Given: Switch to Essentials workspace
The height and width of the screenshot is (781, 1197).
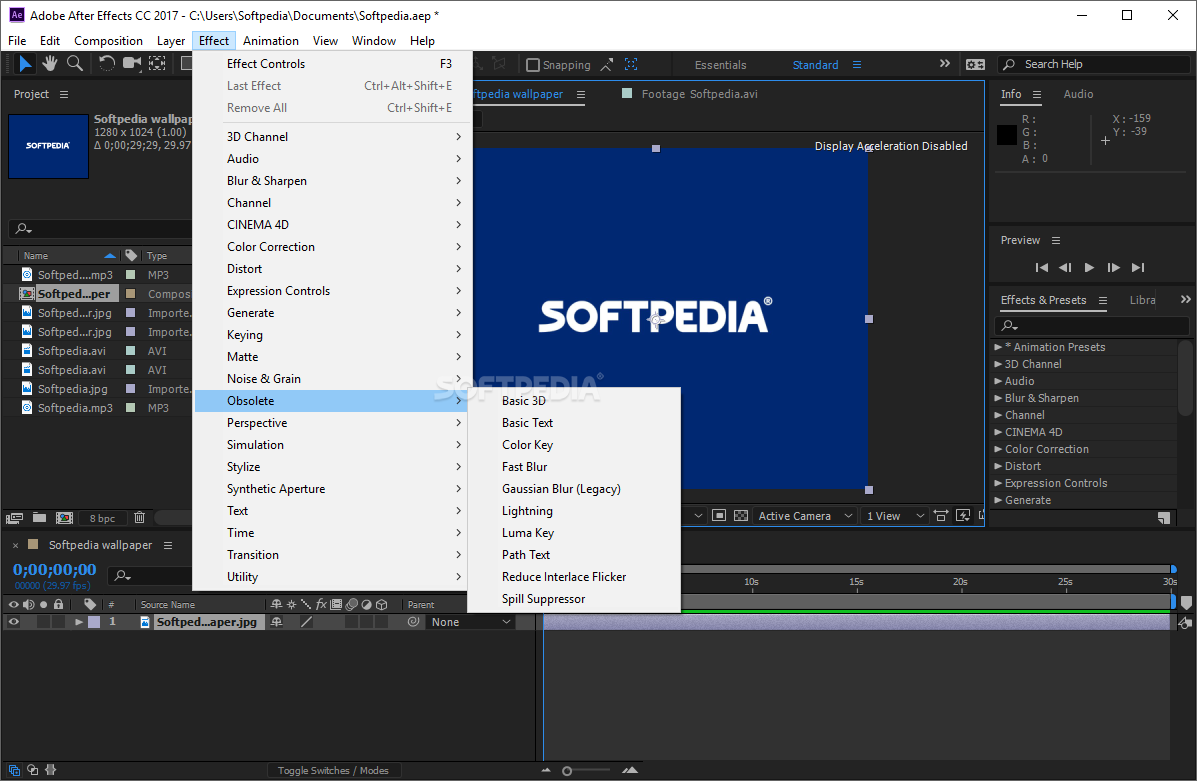Looking at the screenshot, I should 720,65.
